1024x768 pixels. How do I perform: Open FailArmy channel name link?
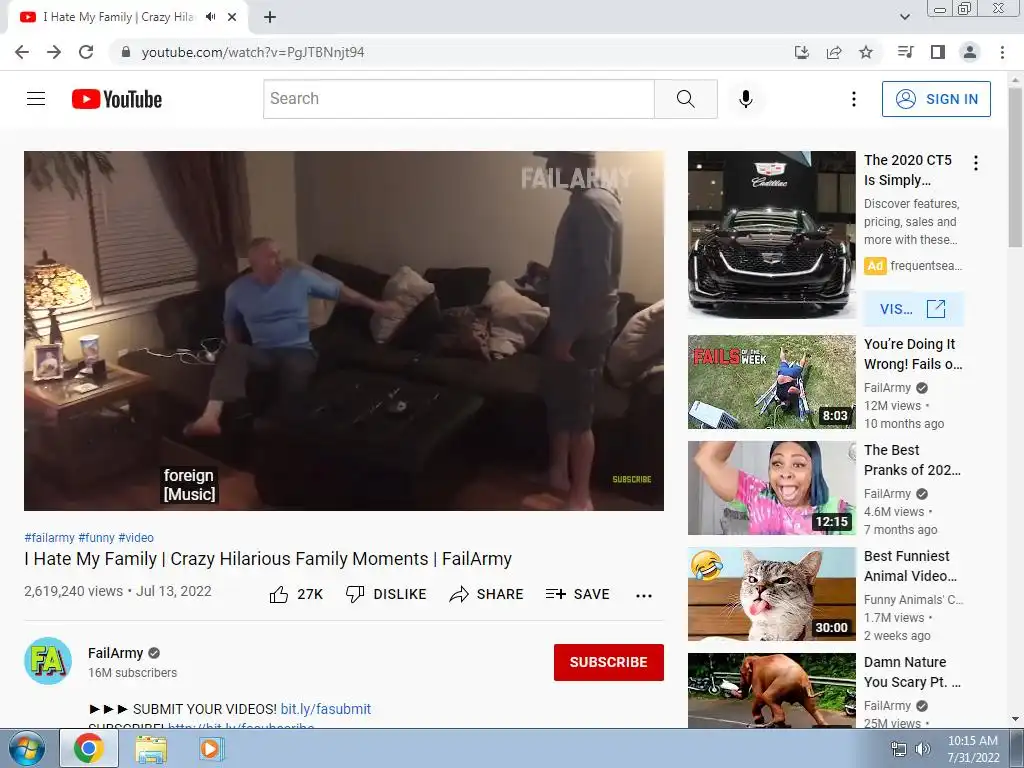pos(116,653)
